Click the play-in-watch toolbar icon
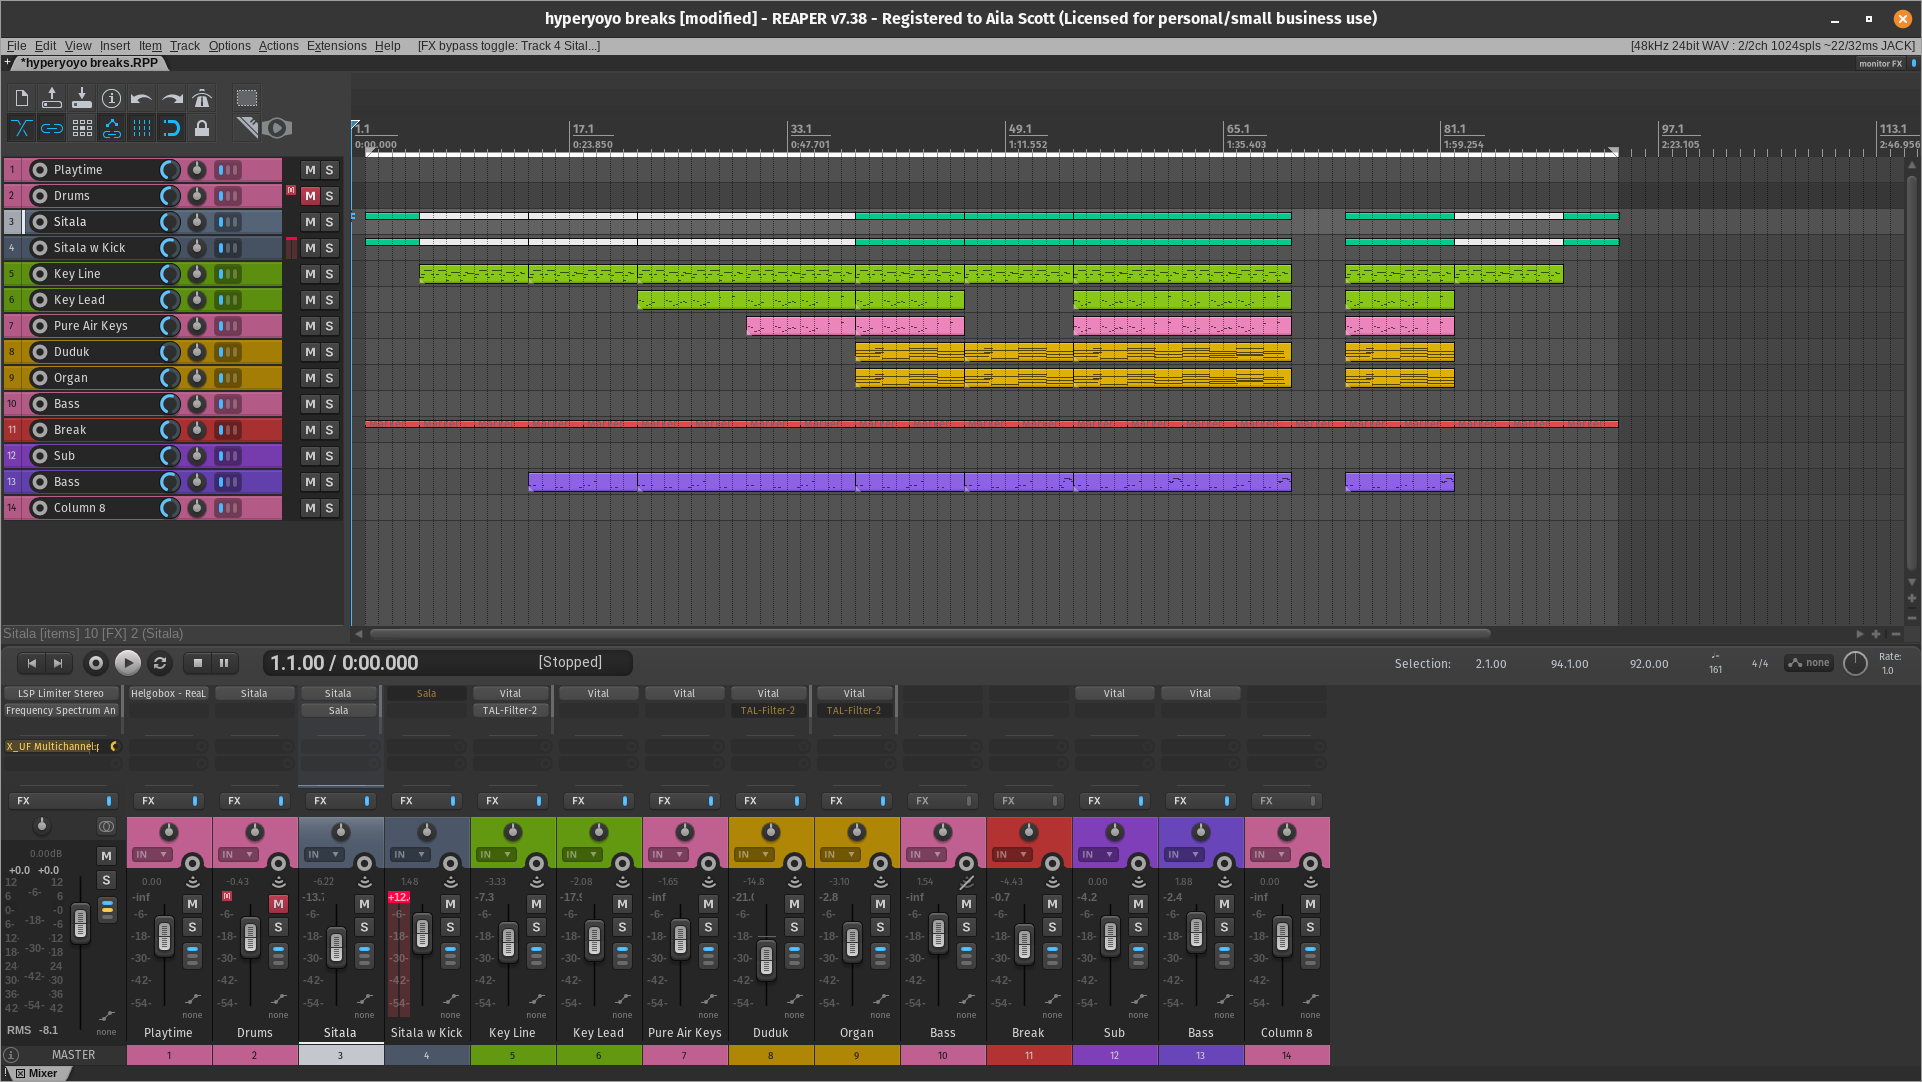This screenshot has height=1082, width=1922. point(278,128)
